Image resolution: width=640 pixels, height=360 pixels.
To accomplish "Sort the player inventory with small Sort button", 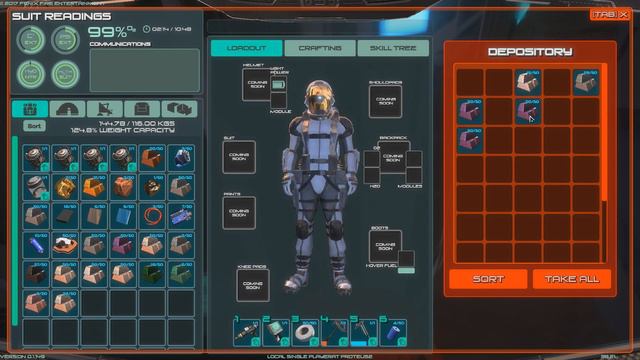I will (x=34, y=126).
